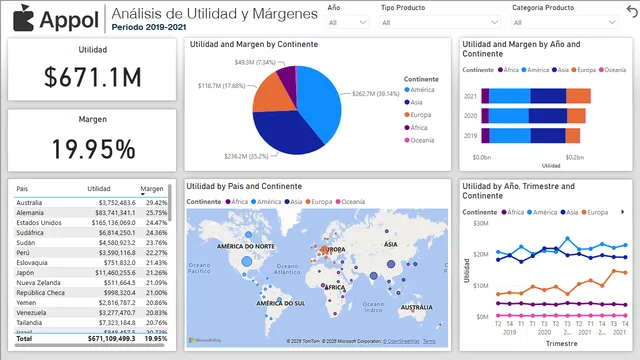Viewport: 640px width, 360px height.
Task: Select the Estados Unidos row
Action: 91,222
